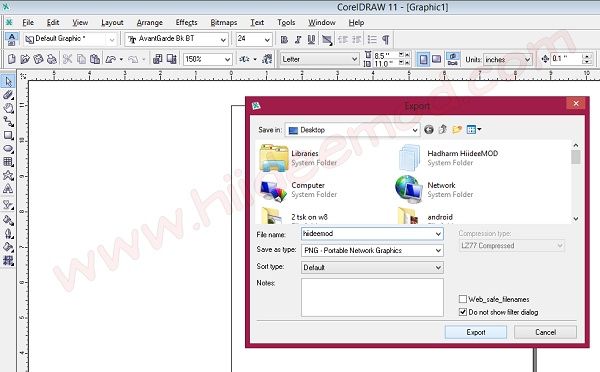Open the Layout menu
Viewport: 600px width, 372px height.
pos(112,23)
